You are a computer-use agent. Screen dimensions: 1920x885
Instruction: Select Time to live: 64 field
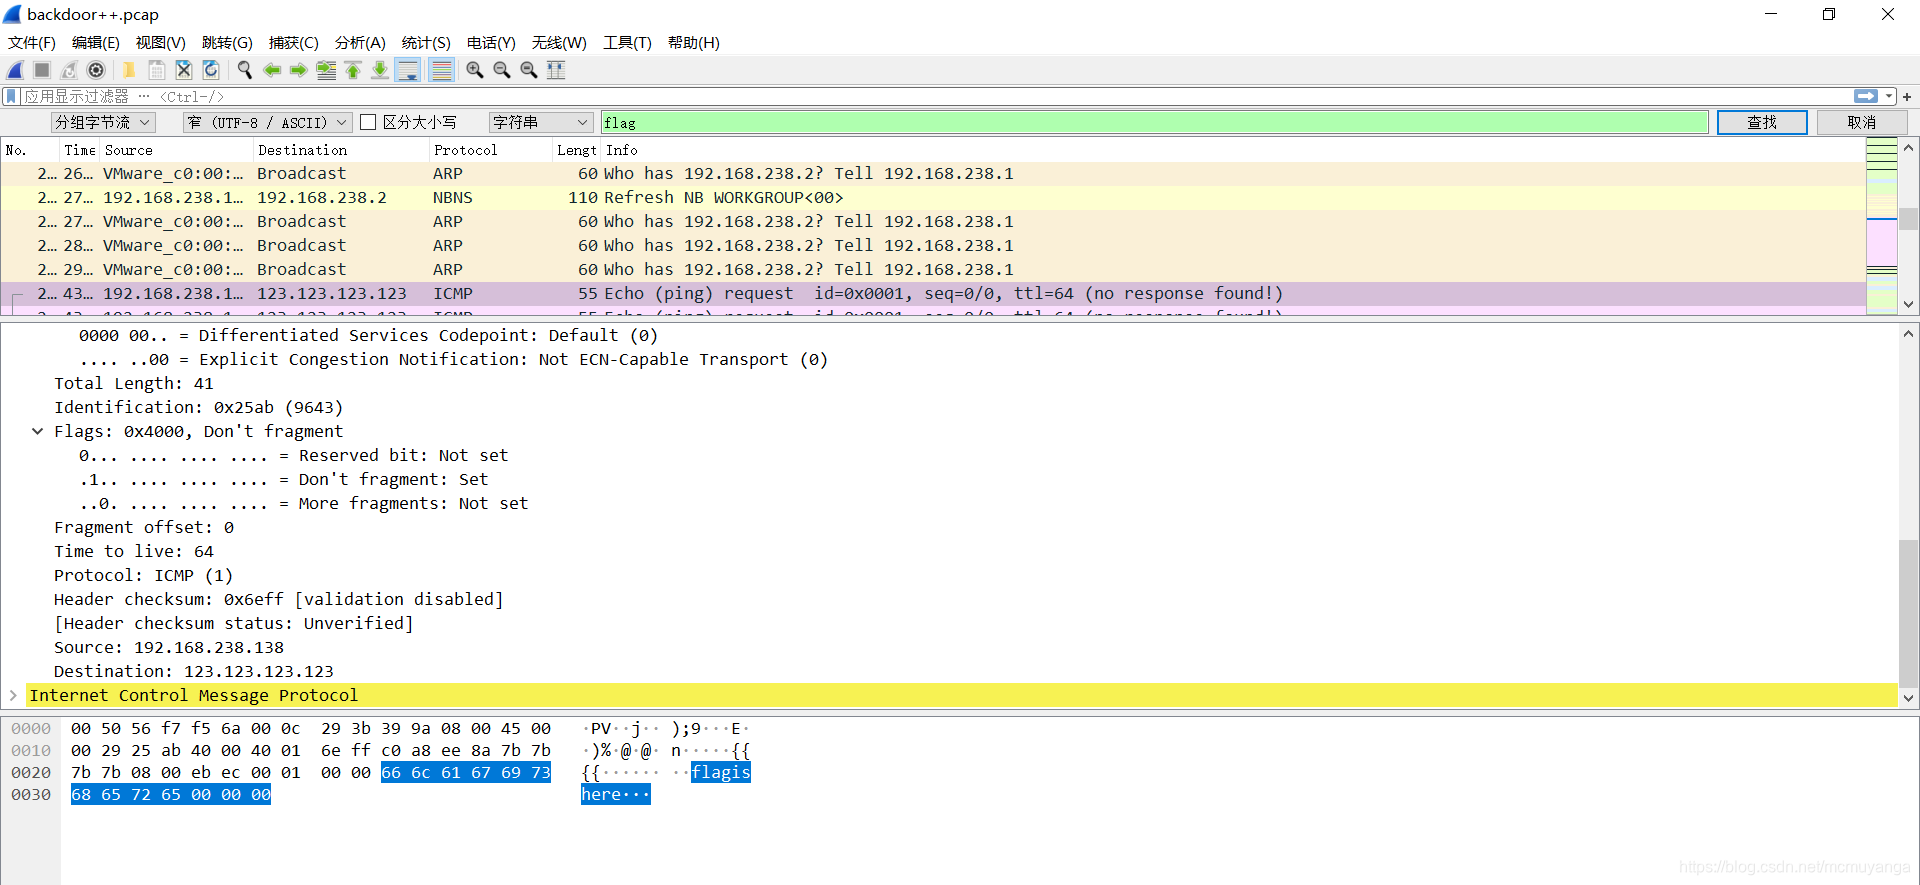[134, 552]
